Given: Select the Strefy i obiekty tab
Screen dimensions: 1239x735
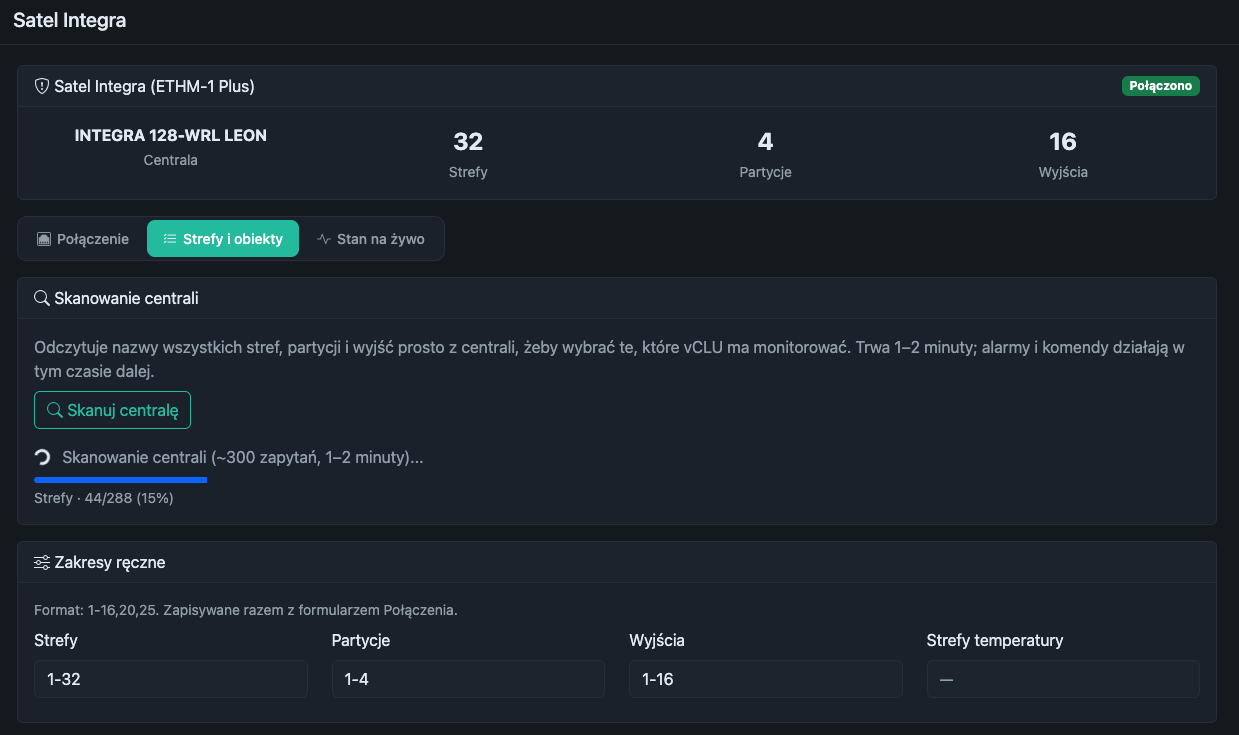Looking at the screenshot, I should tap(223, 239).
